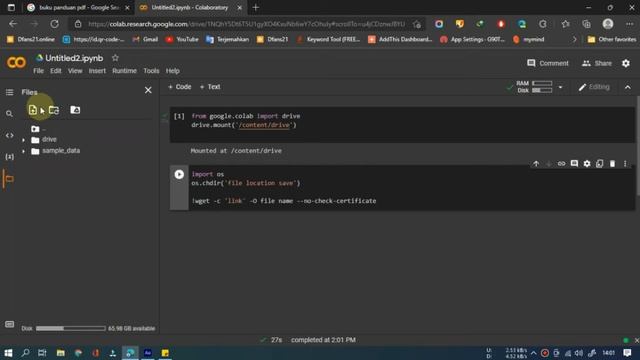Open Windows notification center
This screenshot has height=360, width=640.
point(627,353)
